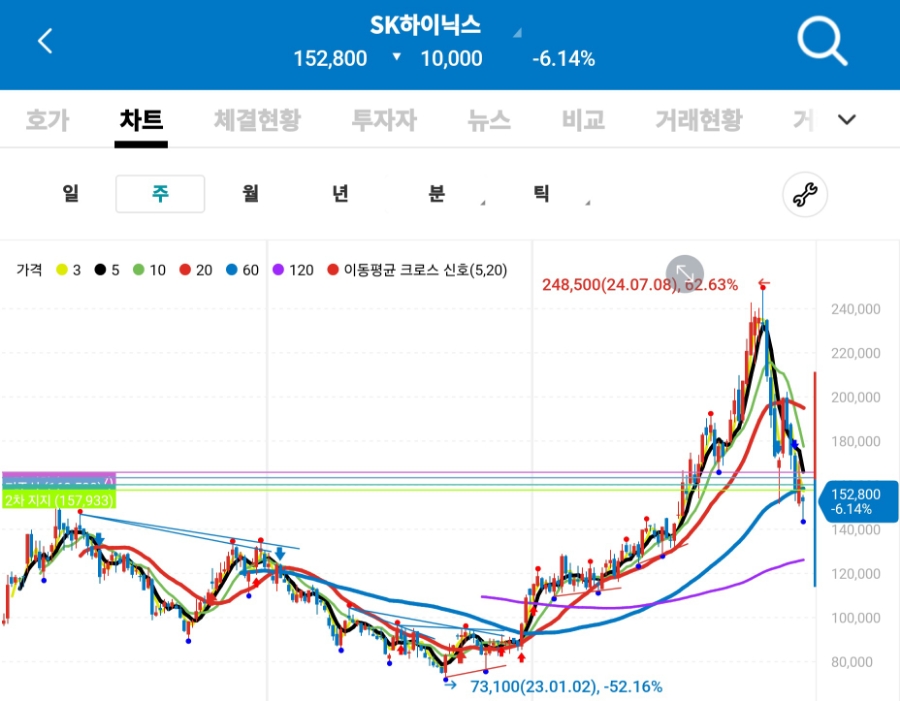The image size is (900, 701).
Task: Tap the header price 152,800
Action: (x=330, y=59)
